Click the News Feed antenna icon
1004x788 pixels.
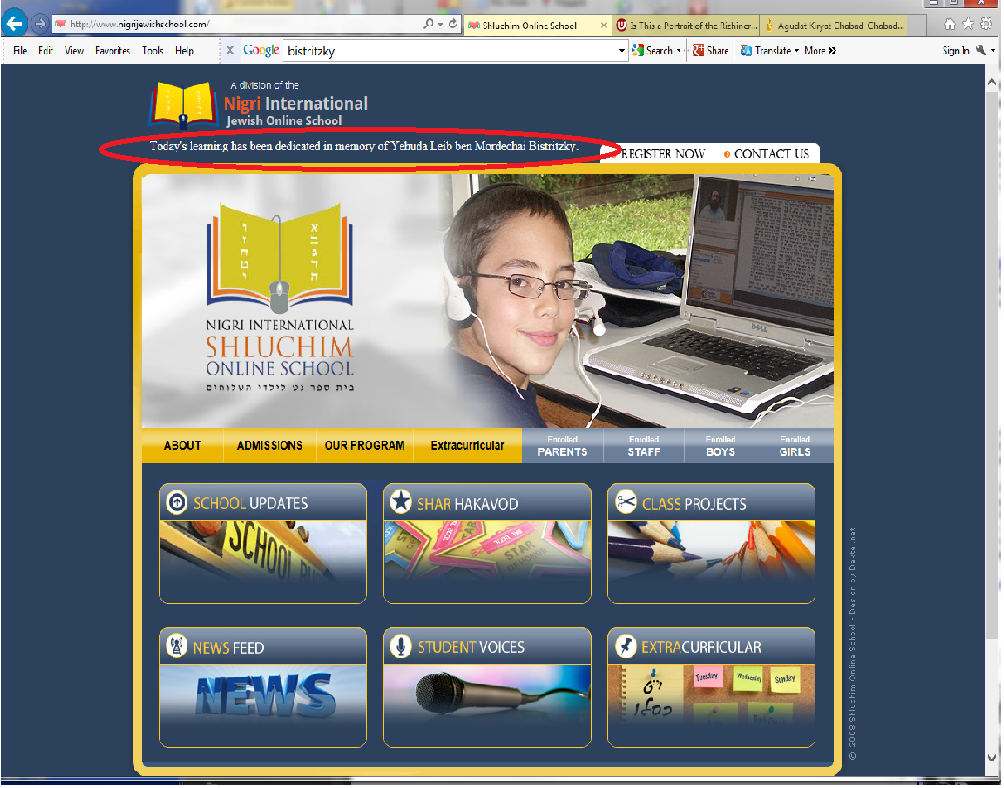click(177, 647)
